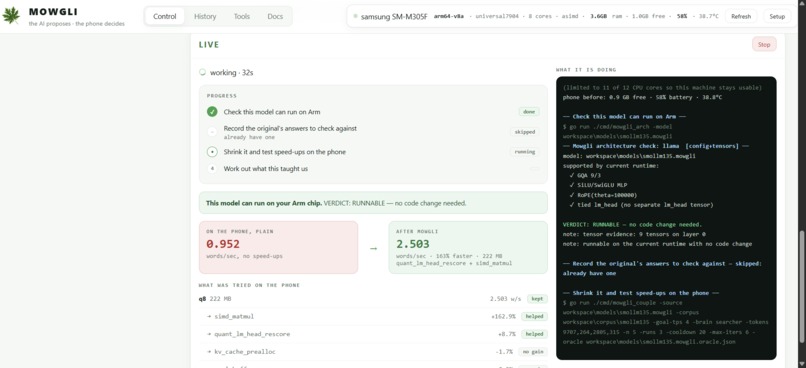Screen dimensions: 806x368
Task: Stop the live run
Action: pyautogui.click(x=764, y=44)
